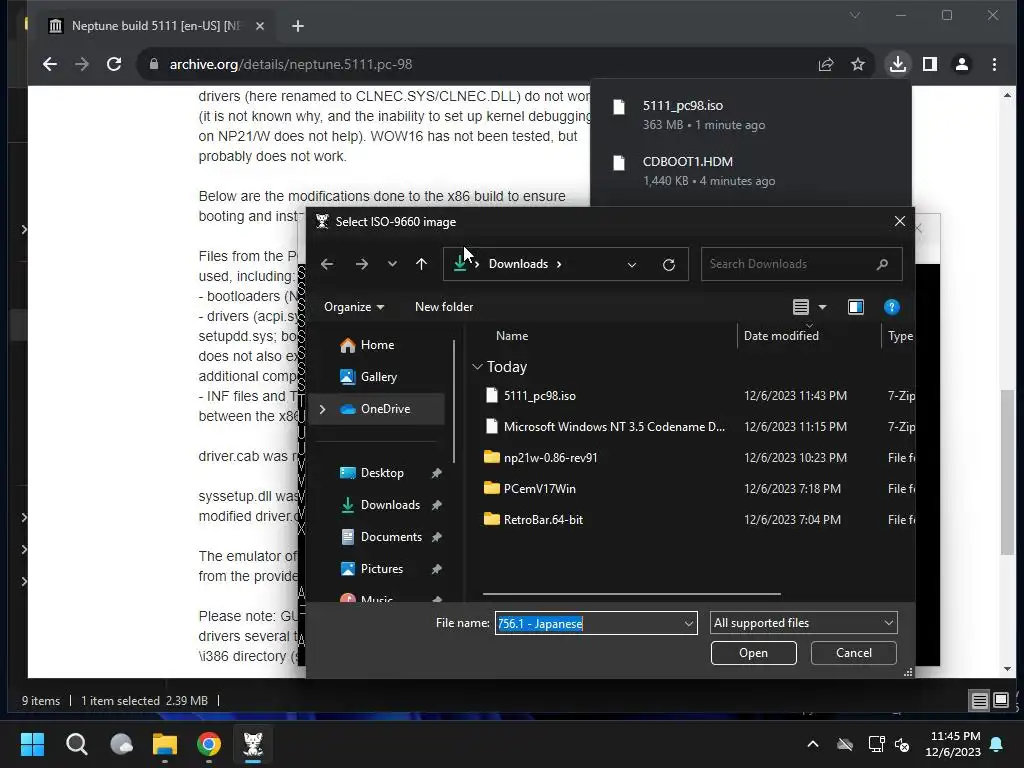Expand the File name dropdown arrow
The image size is (1024, 768).
688,624
